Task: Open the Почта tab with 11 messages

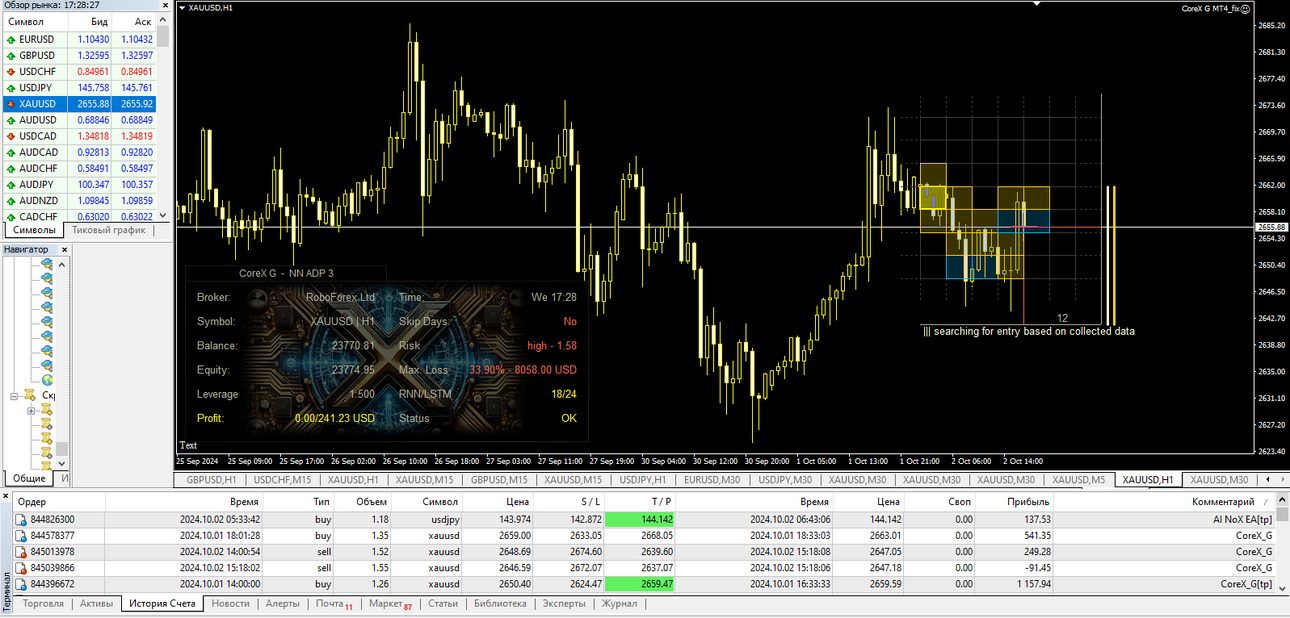Action: 334,604
